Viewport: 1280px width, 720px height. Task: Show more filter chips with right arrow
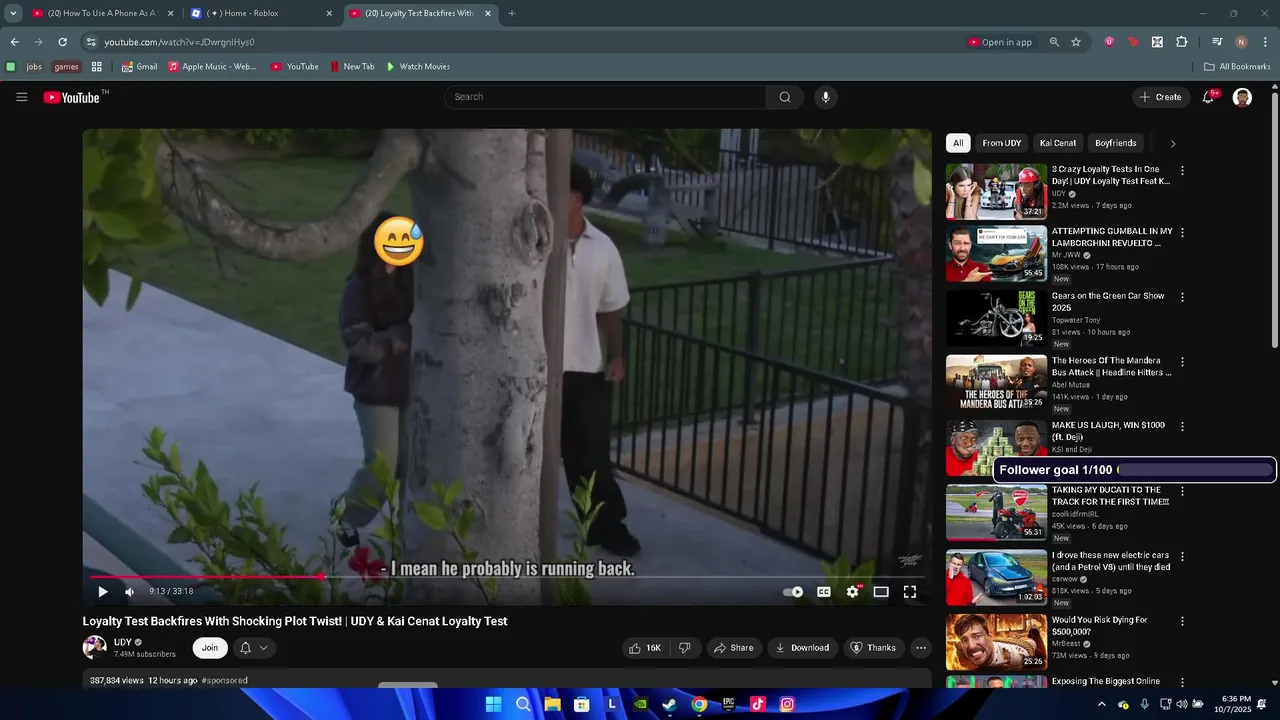[x=1173, y=143]
